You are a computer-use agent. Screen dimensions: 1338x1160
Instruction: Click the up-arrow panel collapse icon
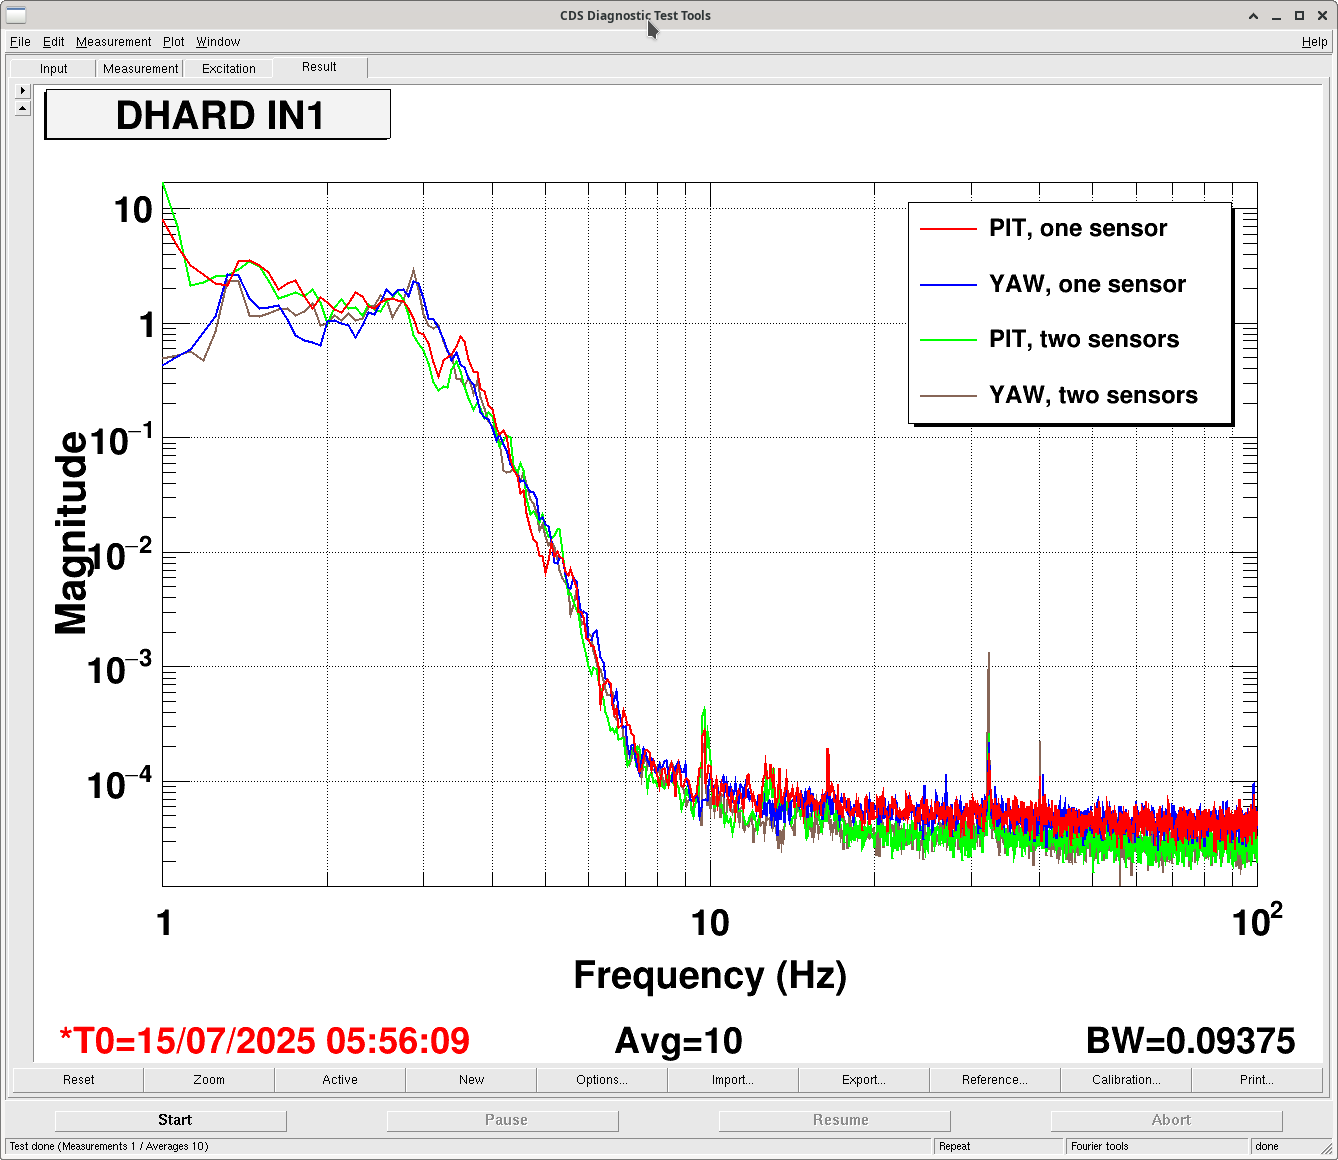[x=23, y=107]
